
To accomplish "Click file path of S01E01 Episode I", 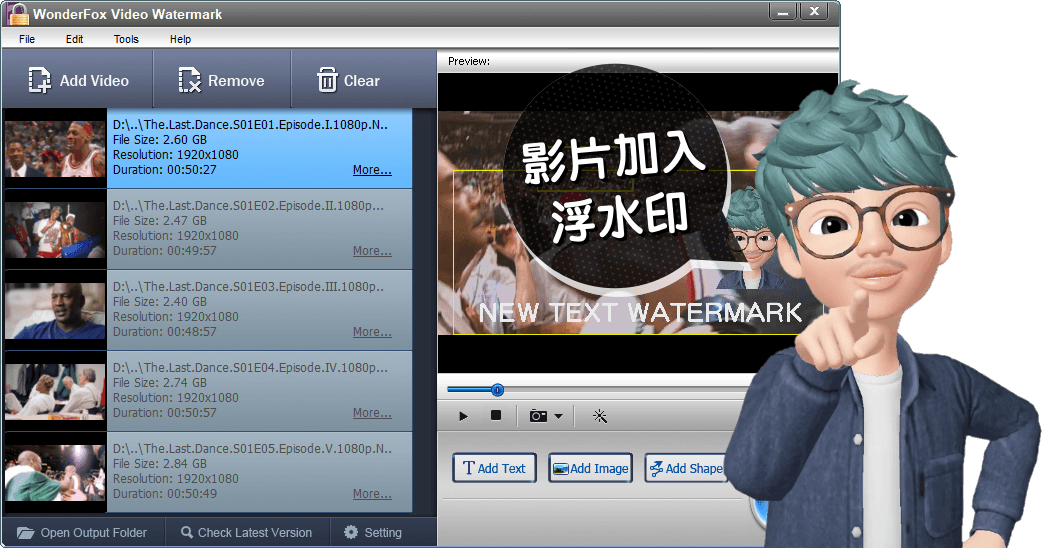I will click(x=251, y=125).
